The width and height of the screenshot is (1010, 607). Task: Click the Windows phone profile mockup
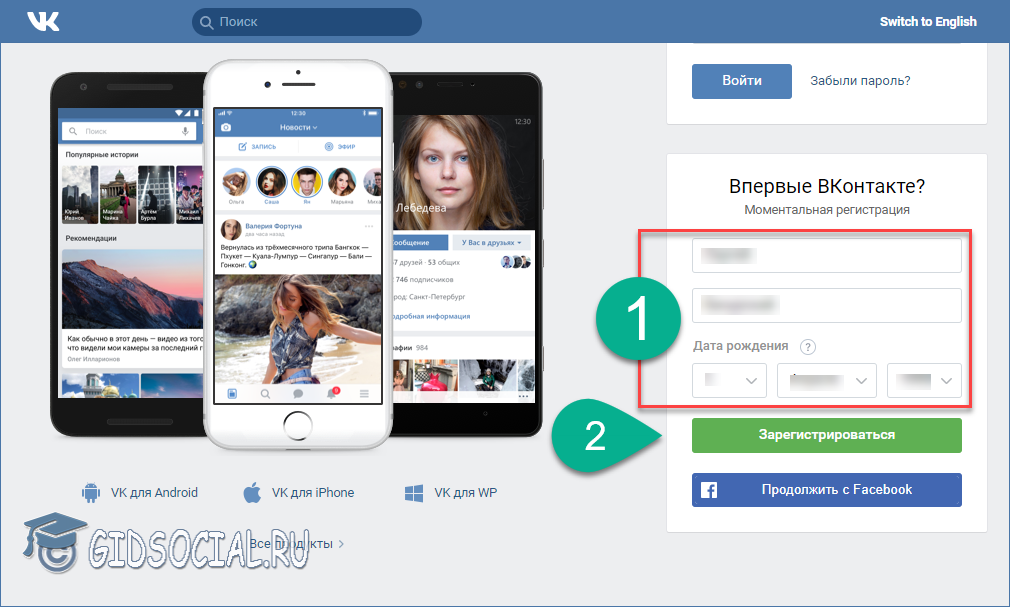(466, 255)
